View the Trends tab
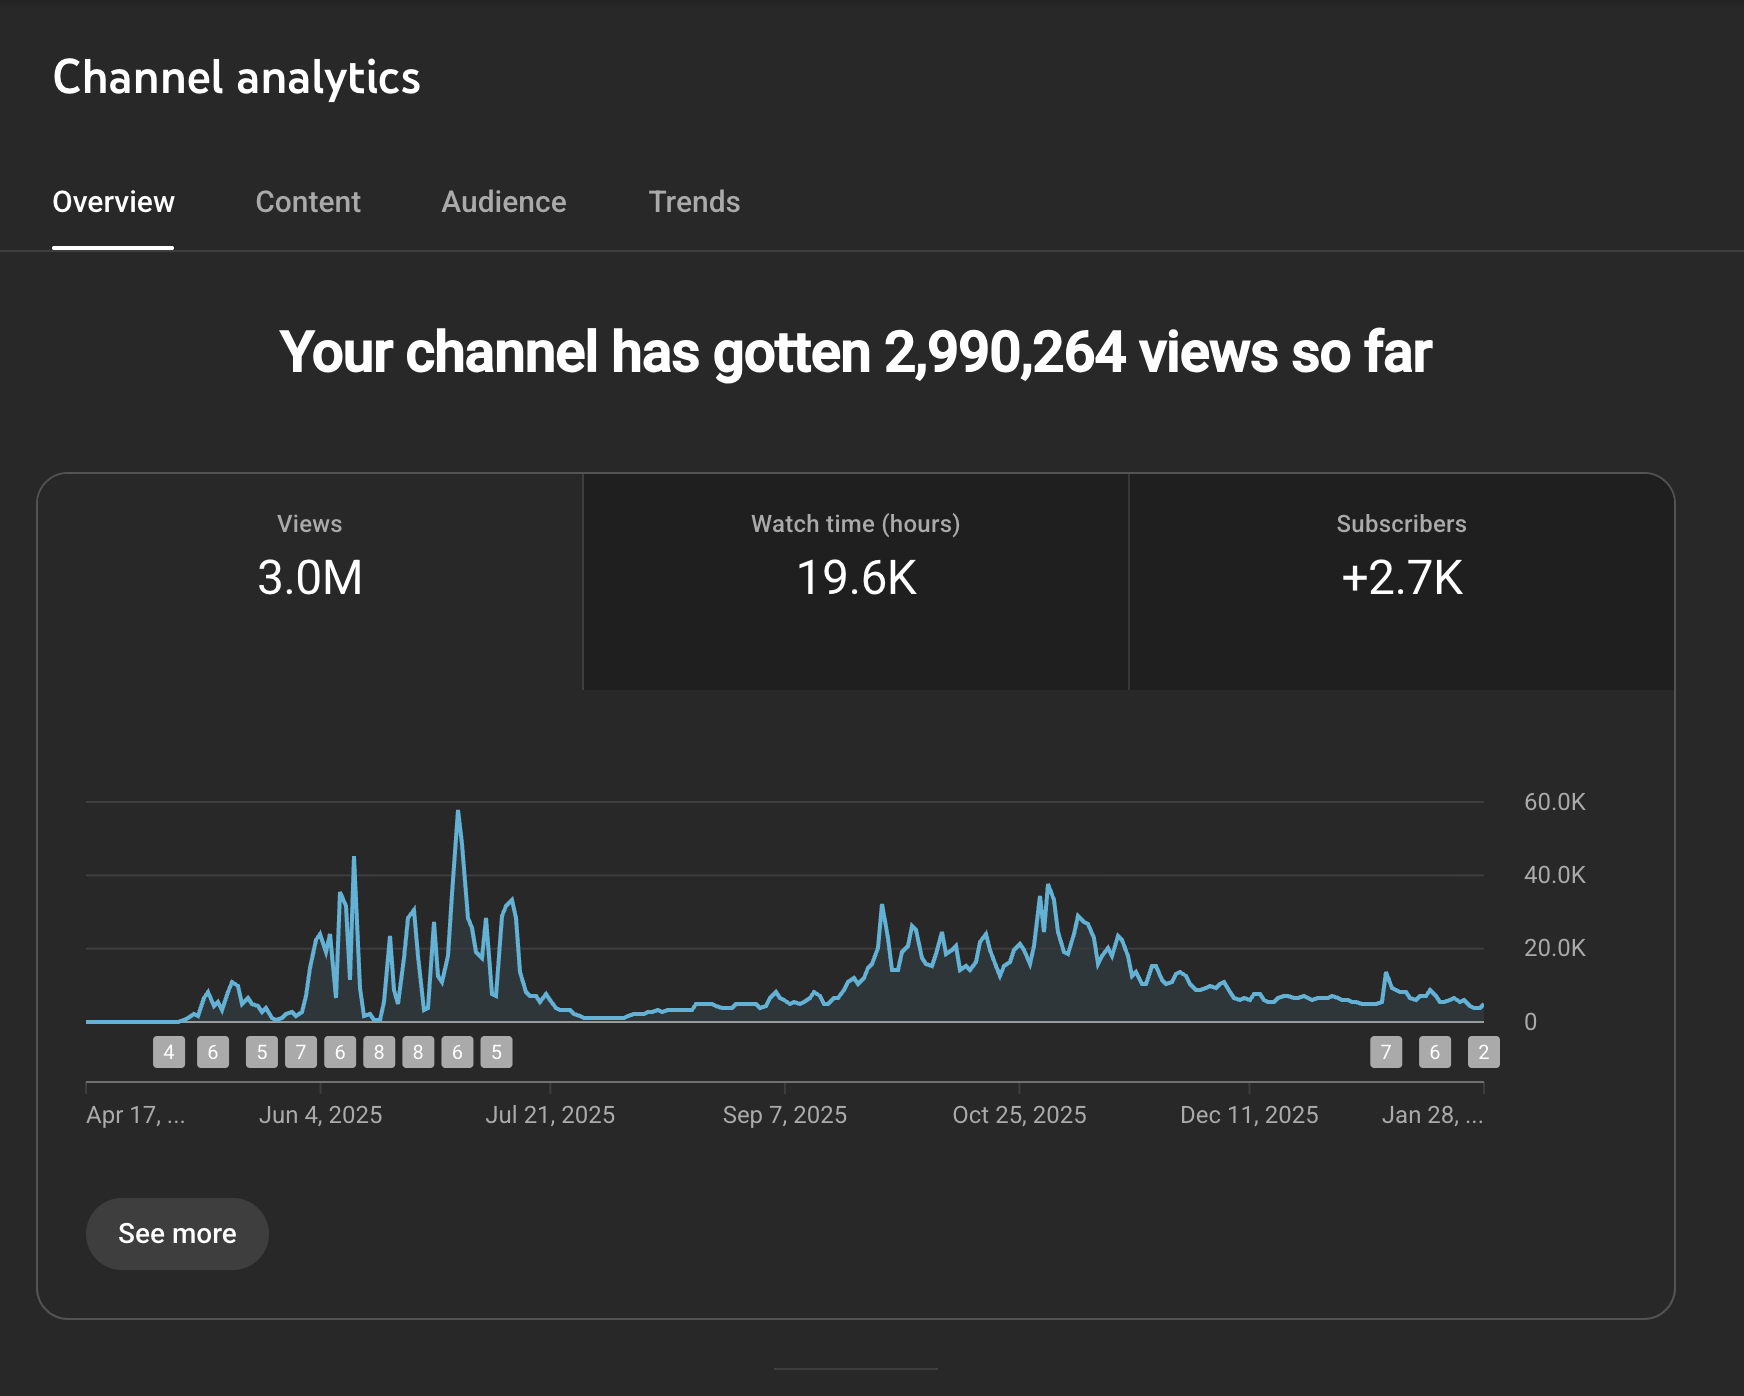The height and width of the screenshot is (1396, 1744). pyautogui.click(x=694, y=203)
